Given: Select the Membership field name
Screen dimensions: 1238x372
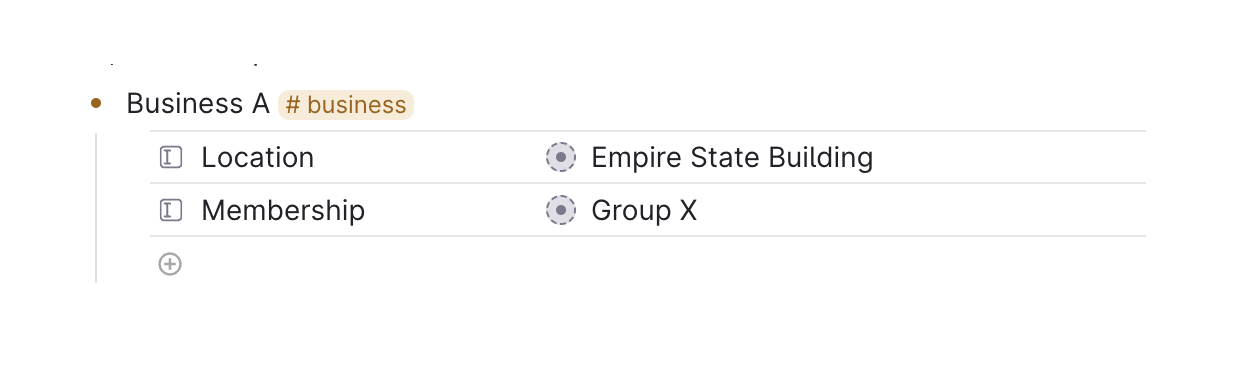Looking at the screenshot, I should (x=283, y=210).
